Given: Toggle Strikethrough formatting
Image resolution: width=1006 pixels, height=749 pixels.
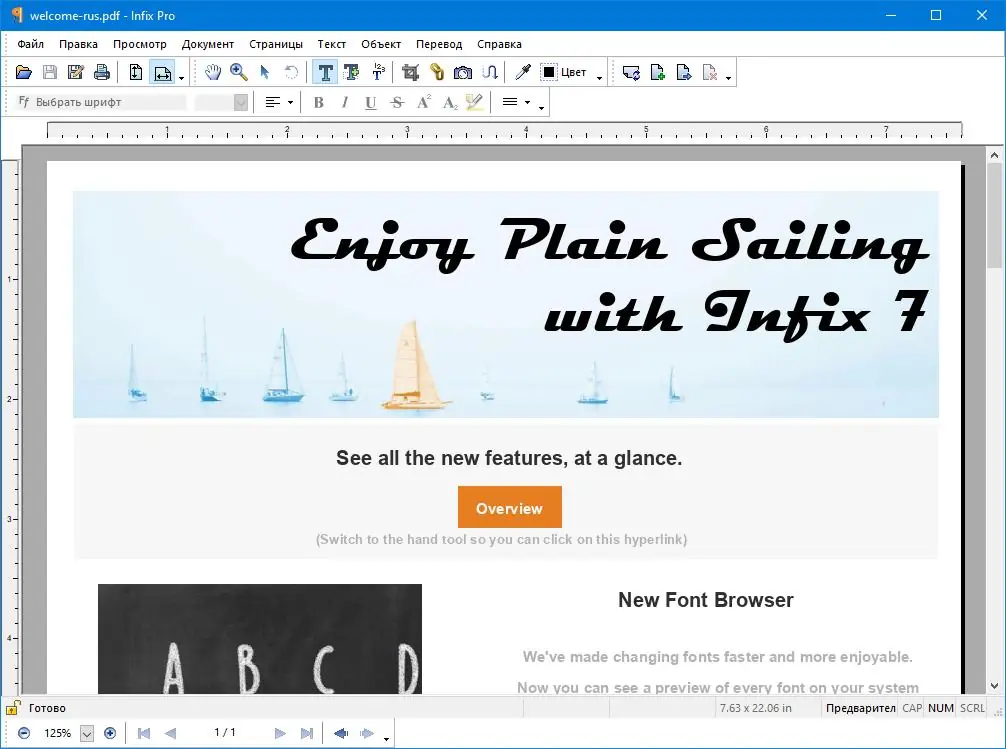Looking at the screenshot, I should point(397,102).
